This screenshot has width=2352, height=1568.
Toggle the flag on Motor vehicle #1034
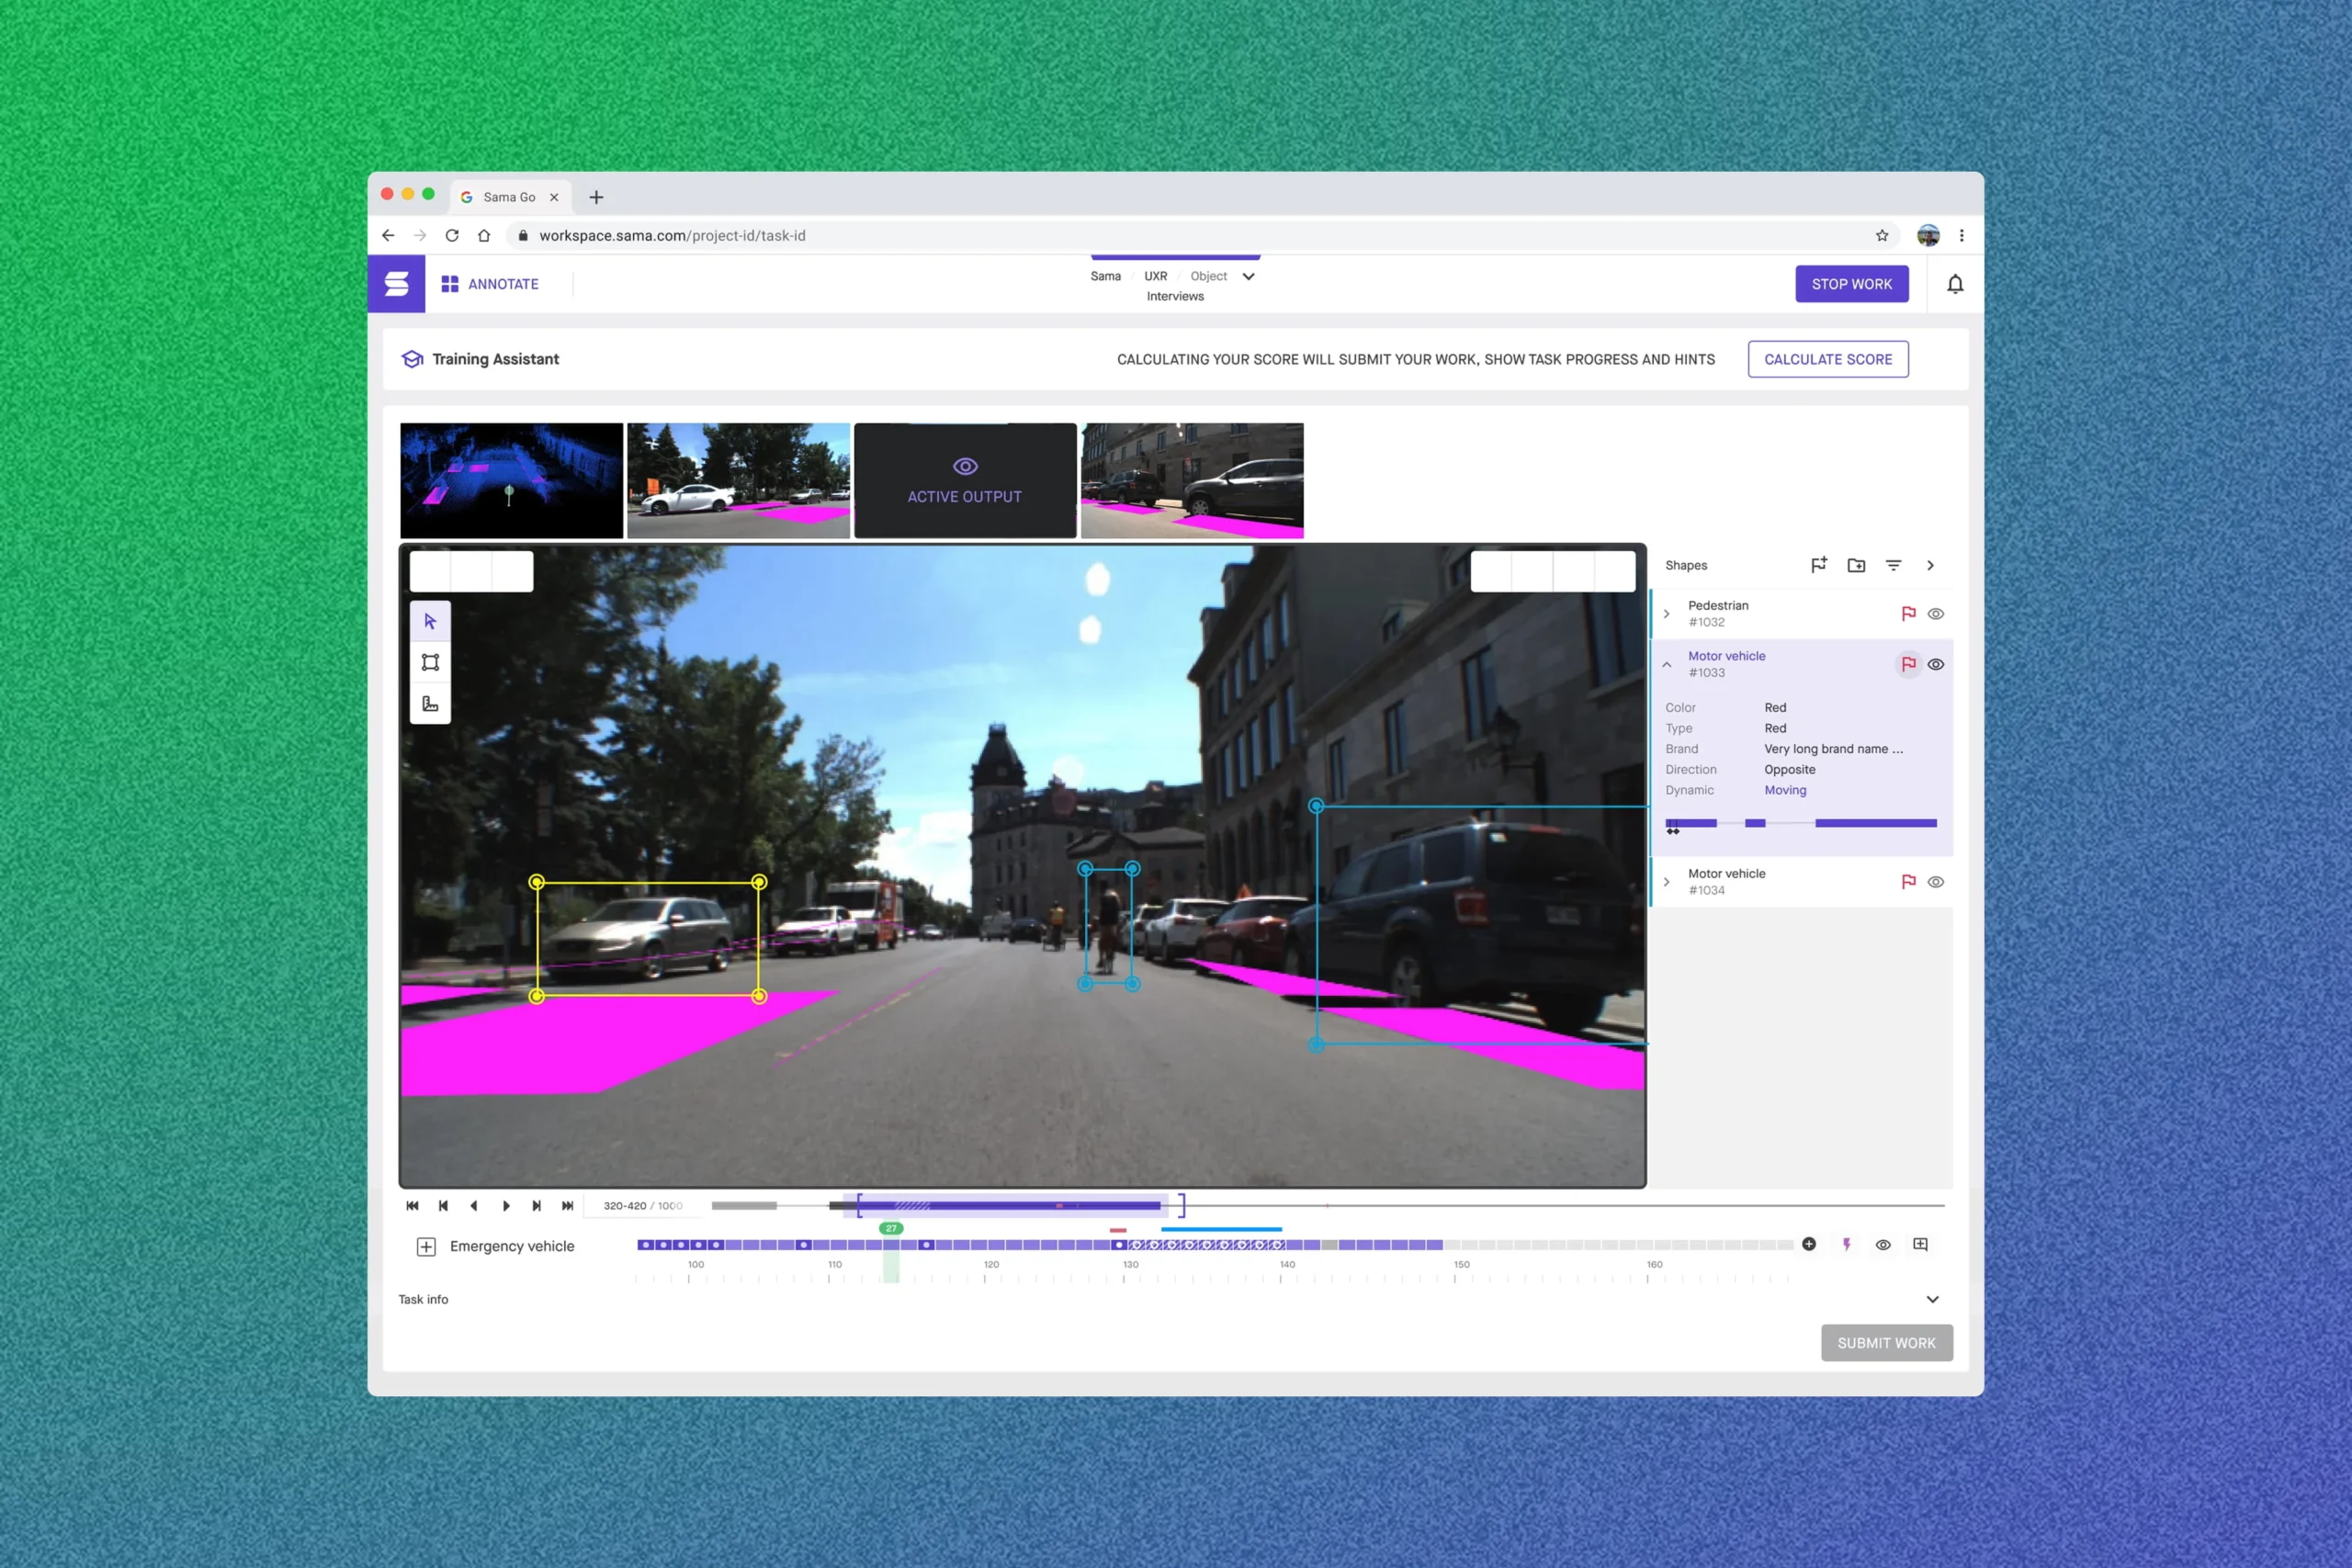1909,881
